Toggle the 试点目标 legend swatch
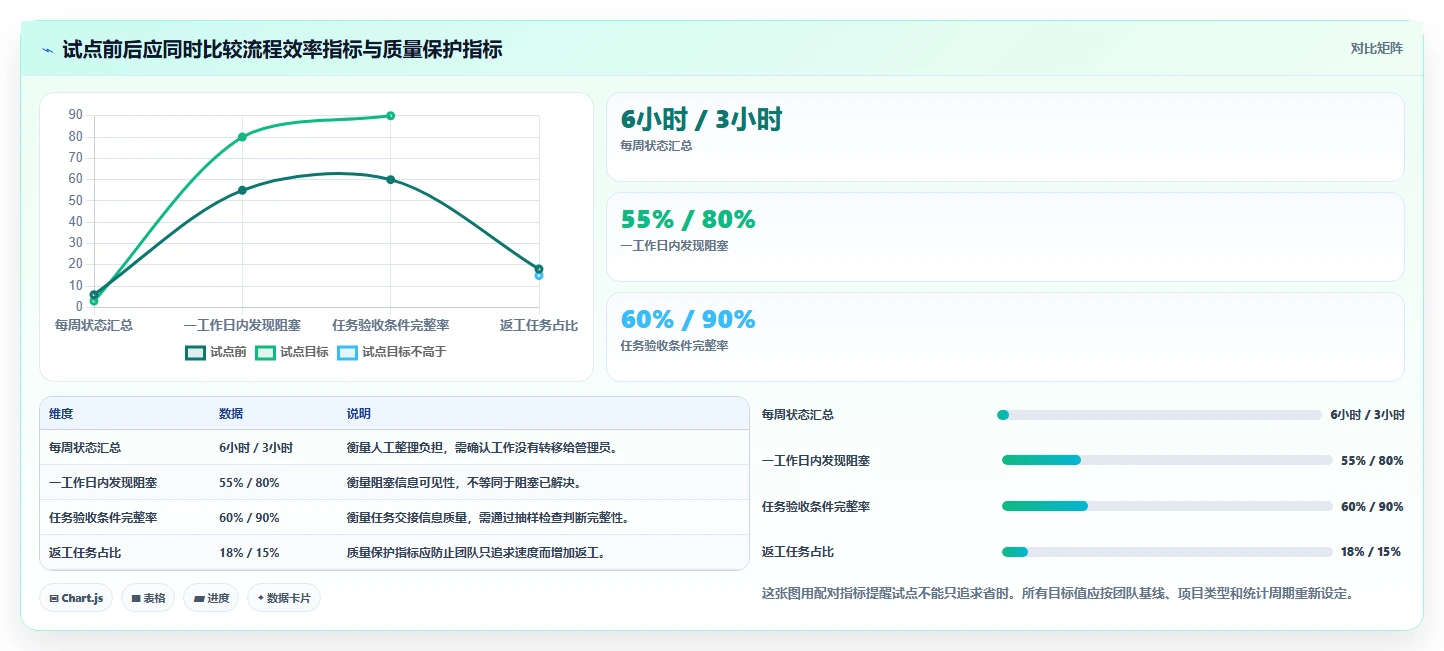1444x651 pixels. pos(265,352)
